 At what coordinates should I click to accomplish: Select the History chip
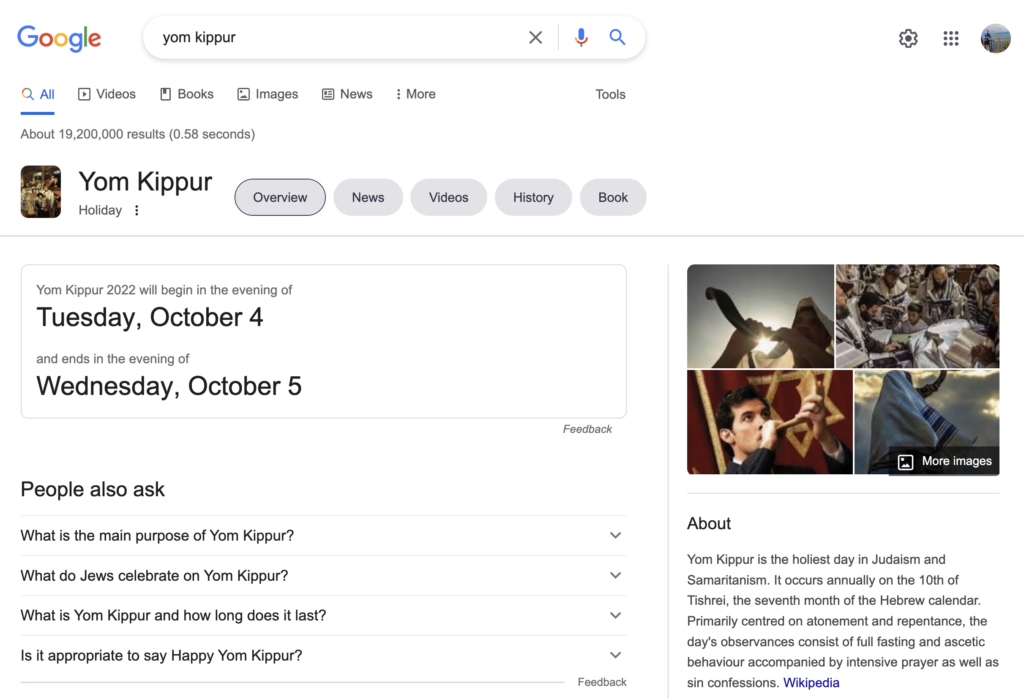533,197
